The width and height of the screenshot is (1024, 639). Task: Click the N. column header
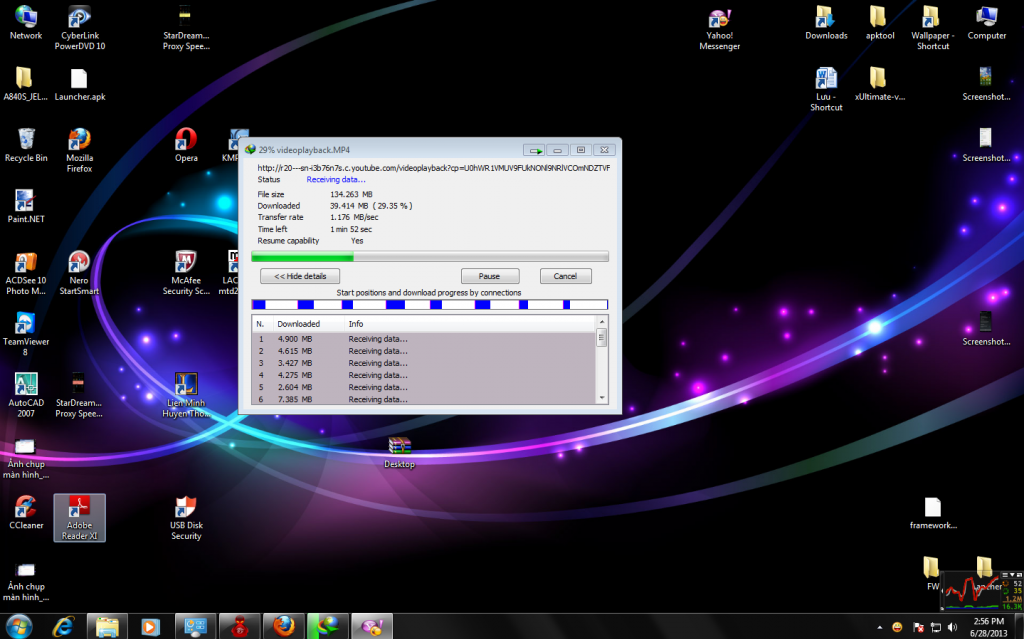point(262,323)
